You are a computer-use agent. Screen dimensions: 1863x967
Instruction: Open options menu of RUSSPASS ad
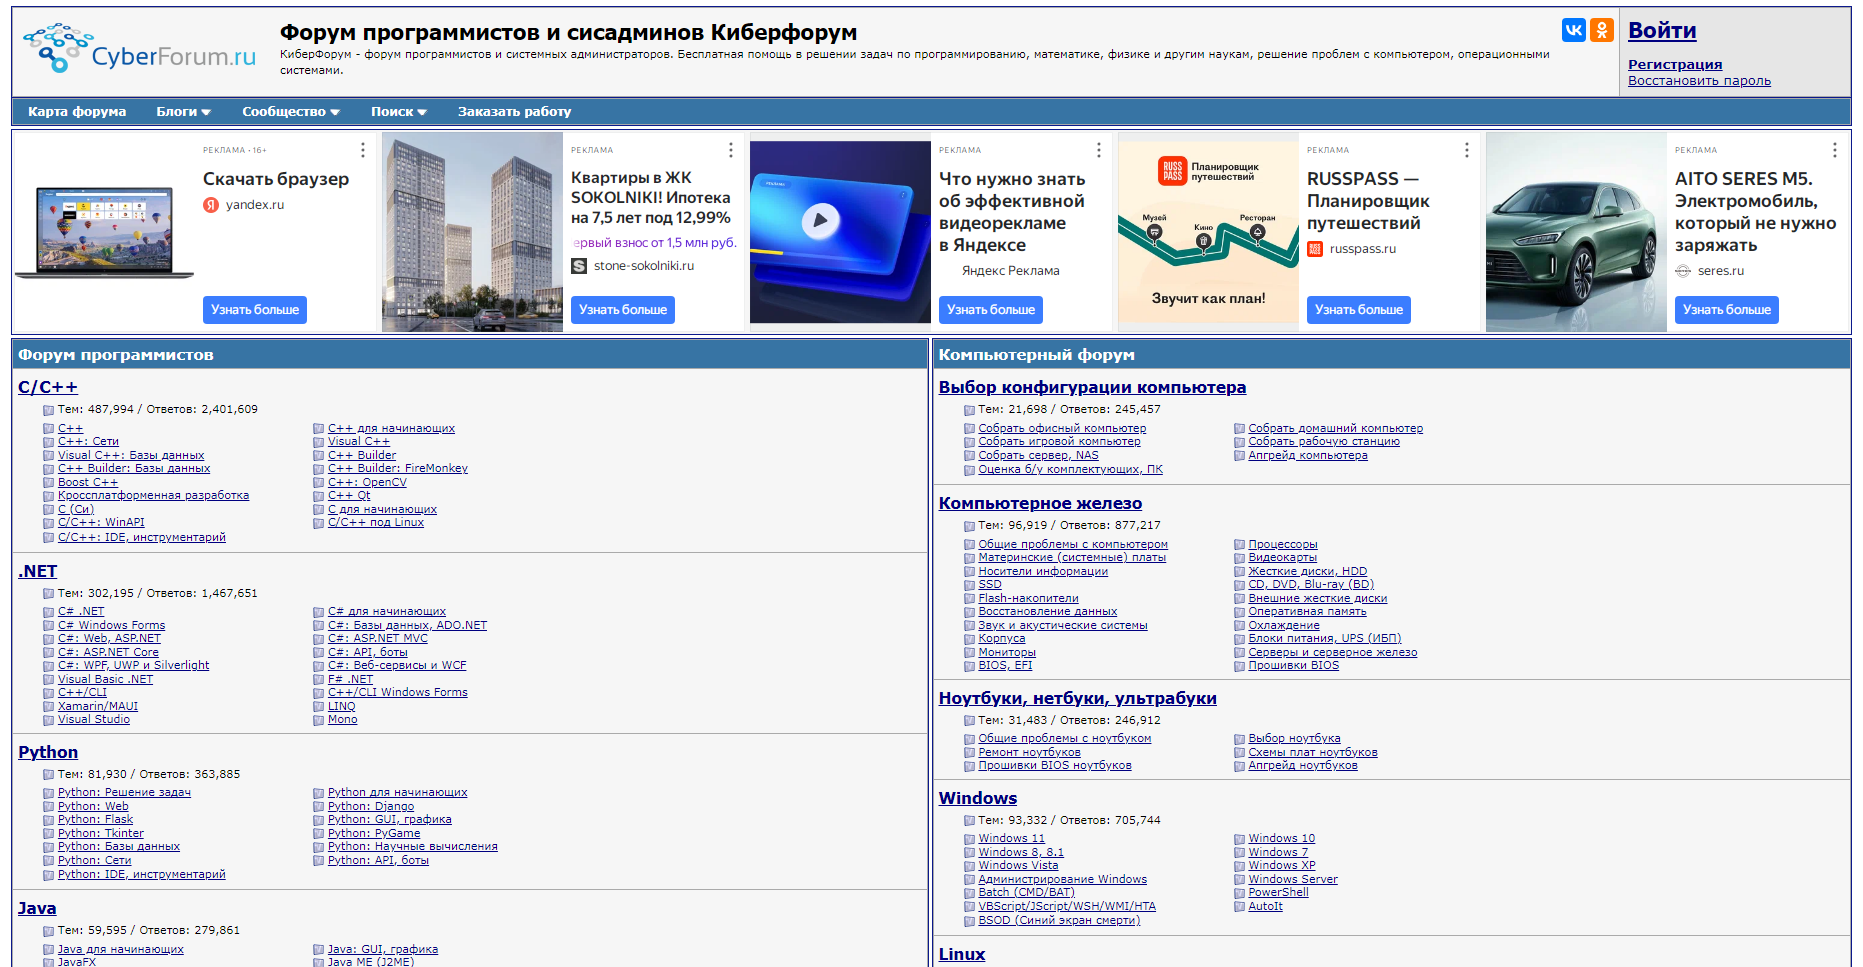point(1467,150)
